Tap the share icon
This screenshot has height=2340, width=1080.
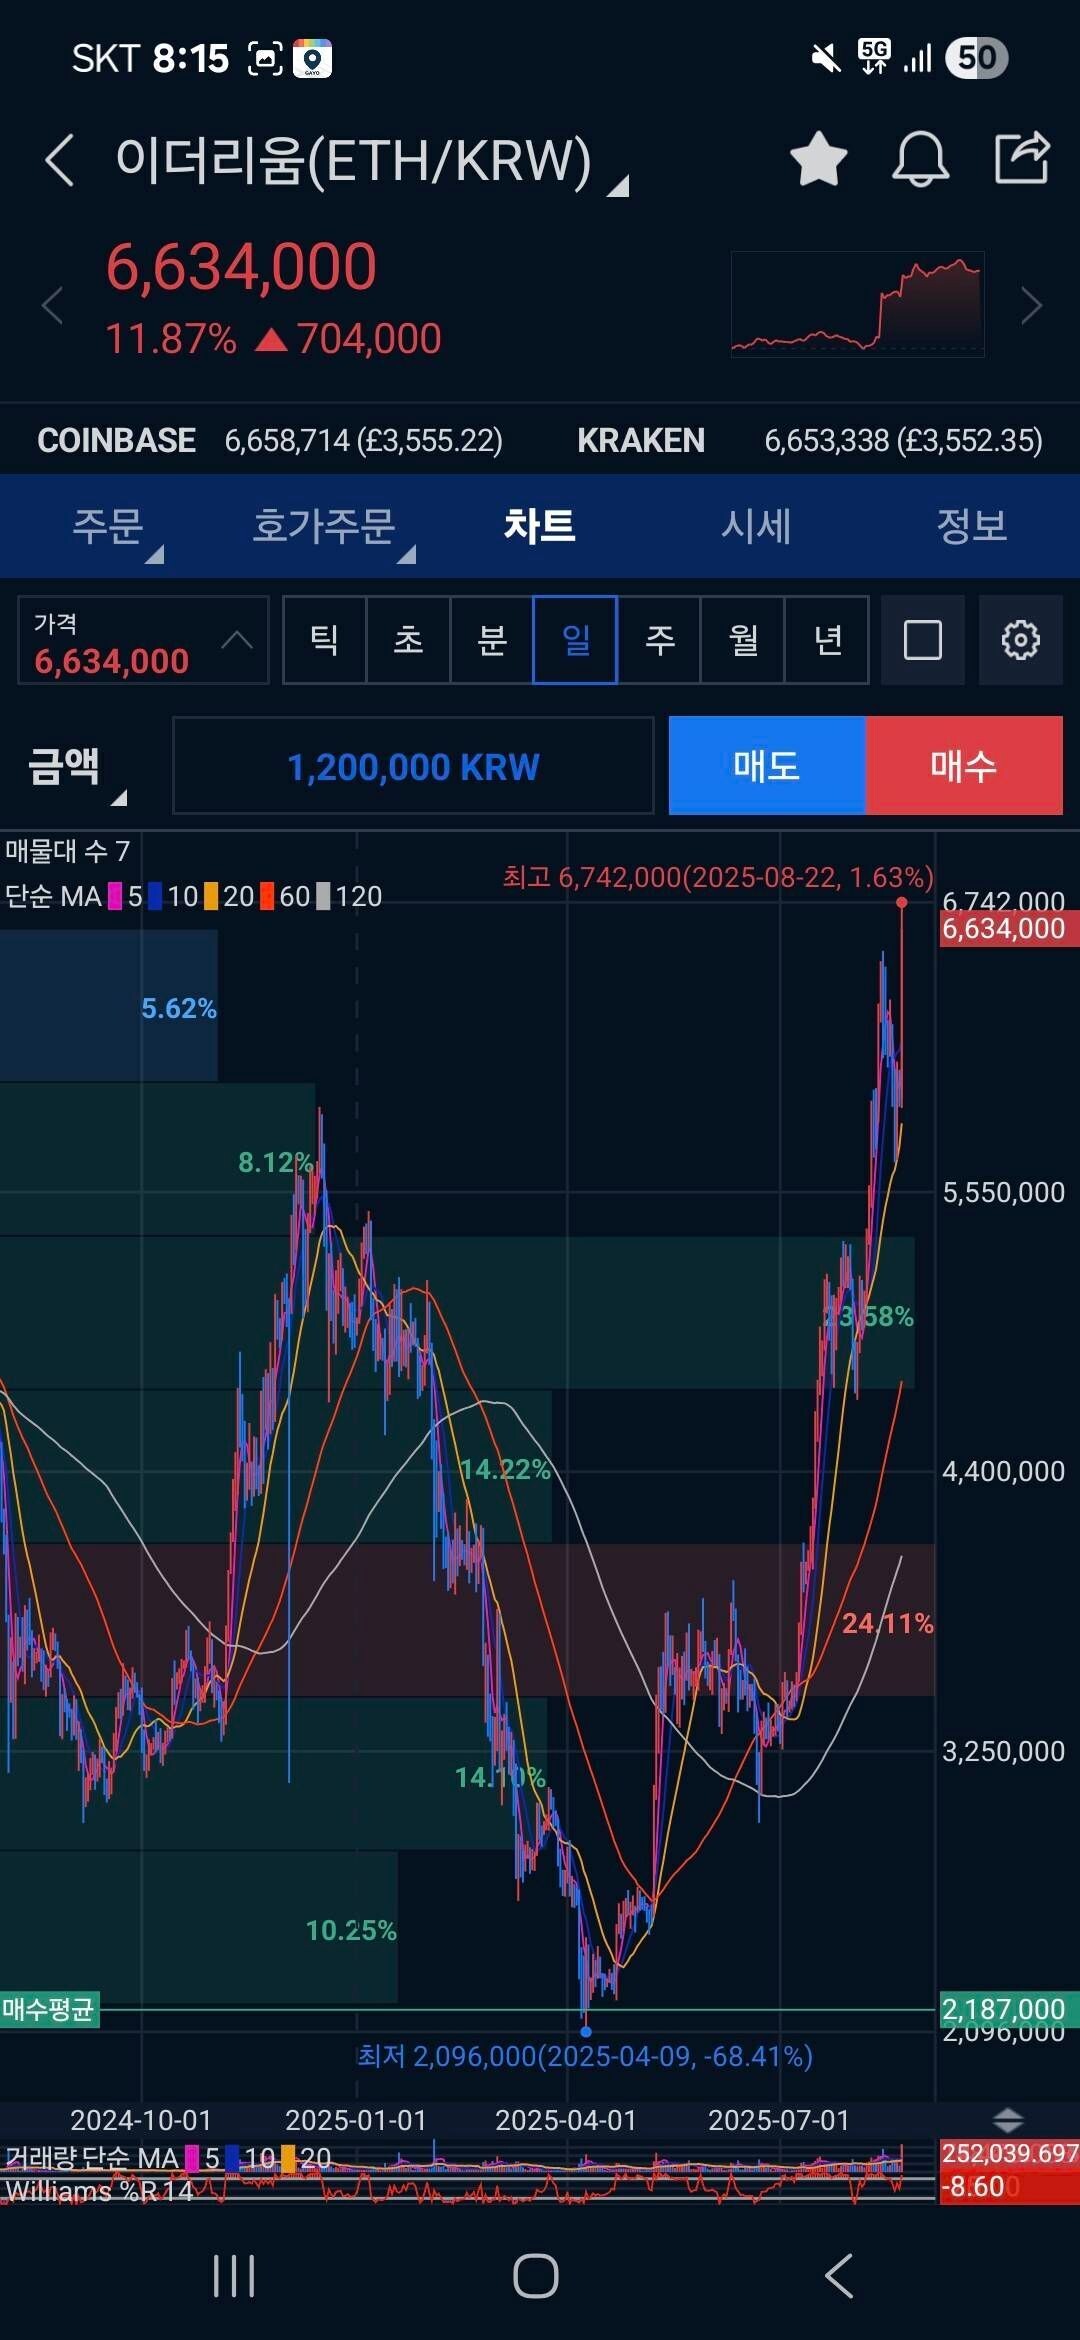point(1022,158)
